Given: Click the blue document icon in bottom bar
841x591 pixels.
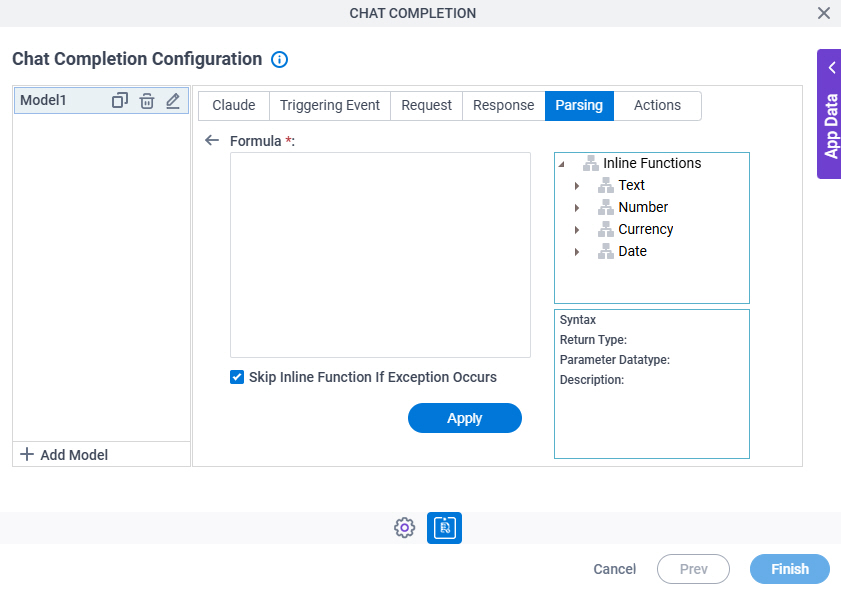Looking at the screenshot, I should pyautogui.click(x=444, y=528).
